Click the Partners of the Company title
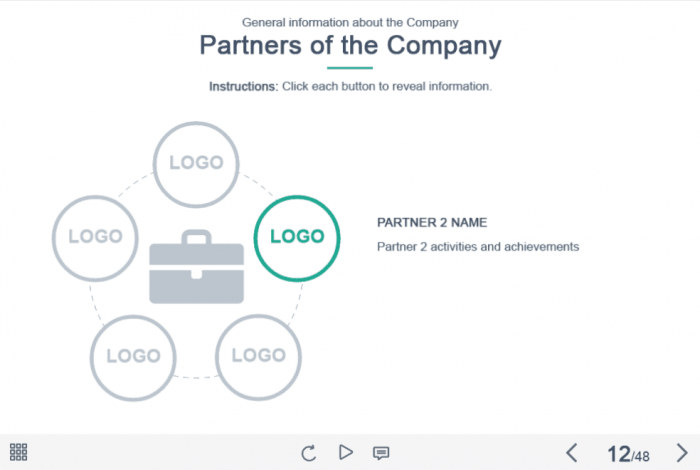The width and height of the screenshot is (700, 470). click(x=350, y=46)
